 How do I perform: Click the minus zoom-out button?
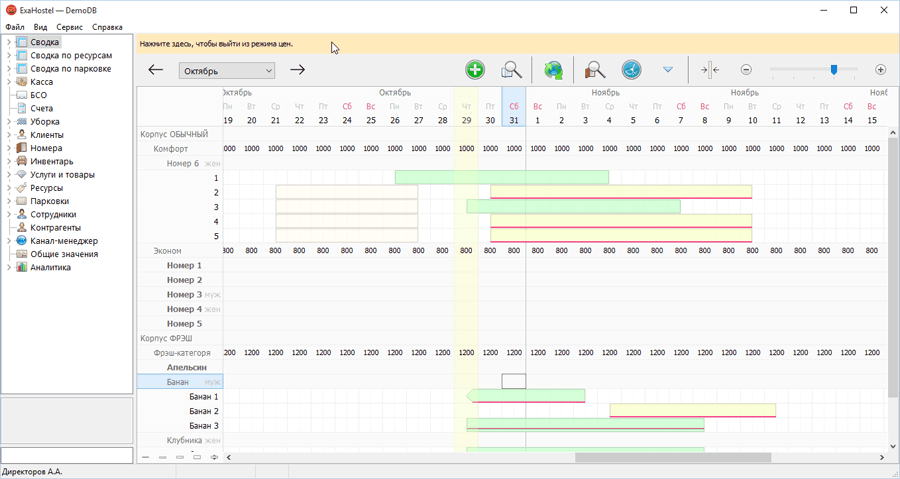[746, 69]
